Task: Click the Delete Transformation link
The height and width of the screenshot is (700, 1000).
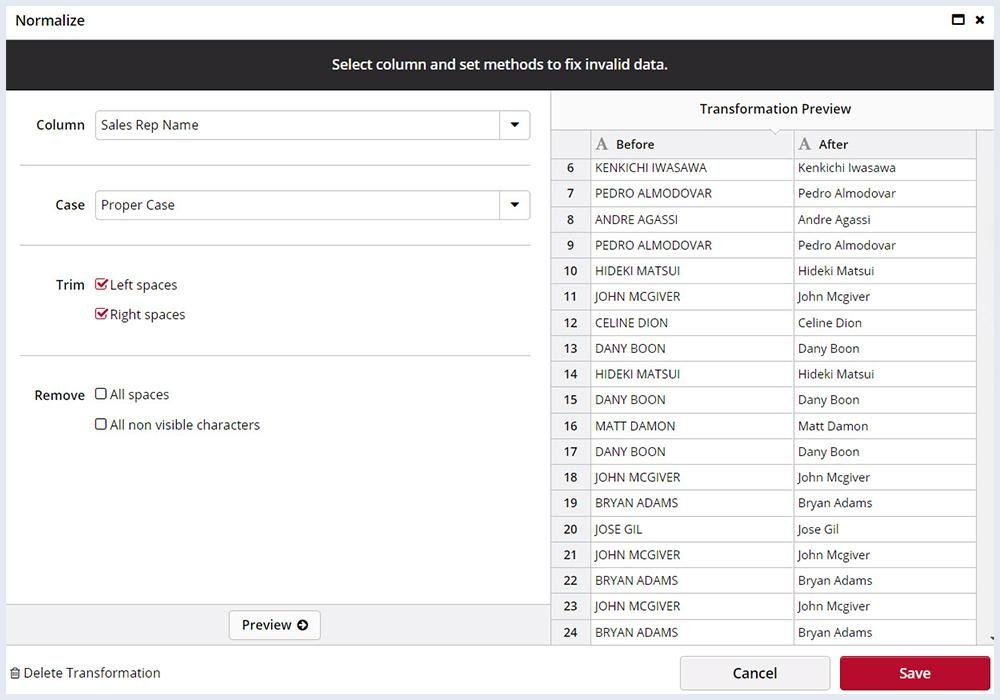Action: coord(92,673)
